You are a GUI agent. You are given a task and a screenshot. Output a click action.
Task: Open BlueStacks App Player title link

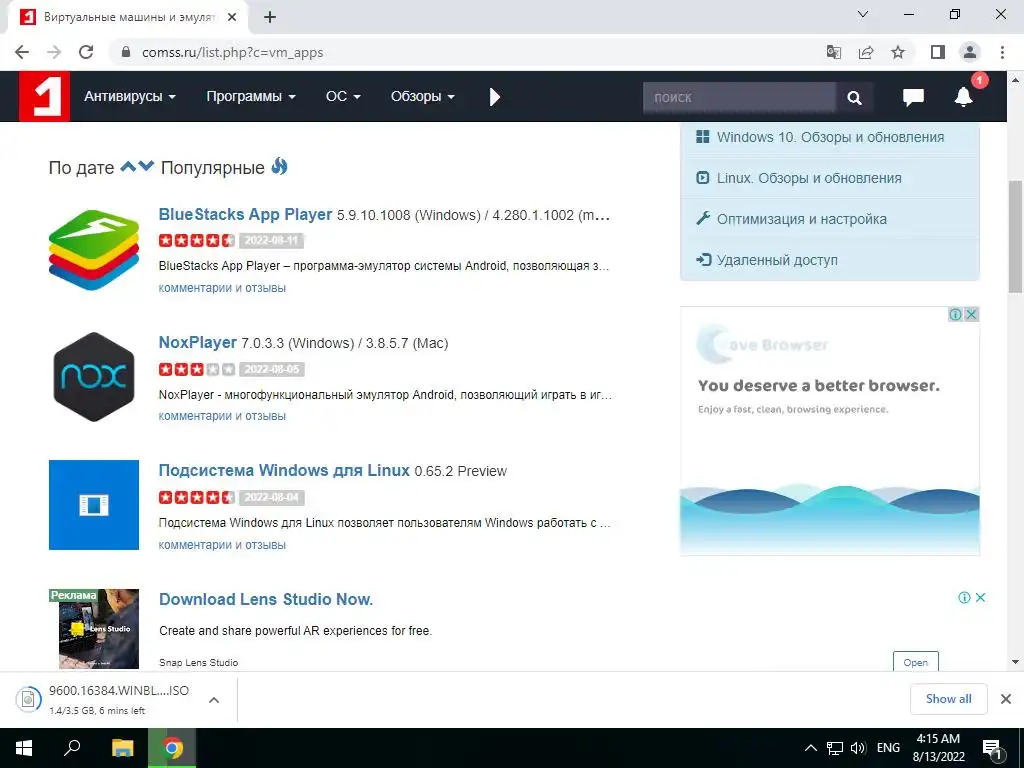(x=245, y=214)
